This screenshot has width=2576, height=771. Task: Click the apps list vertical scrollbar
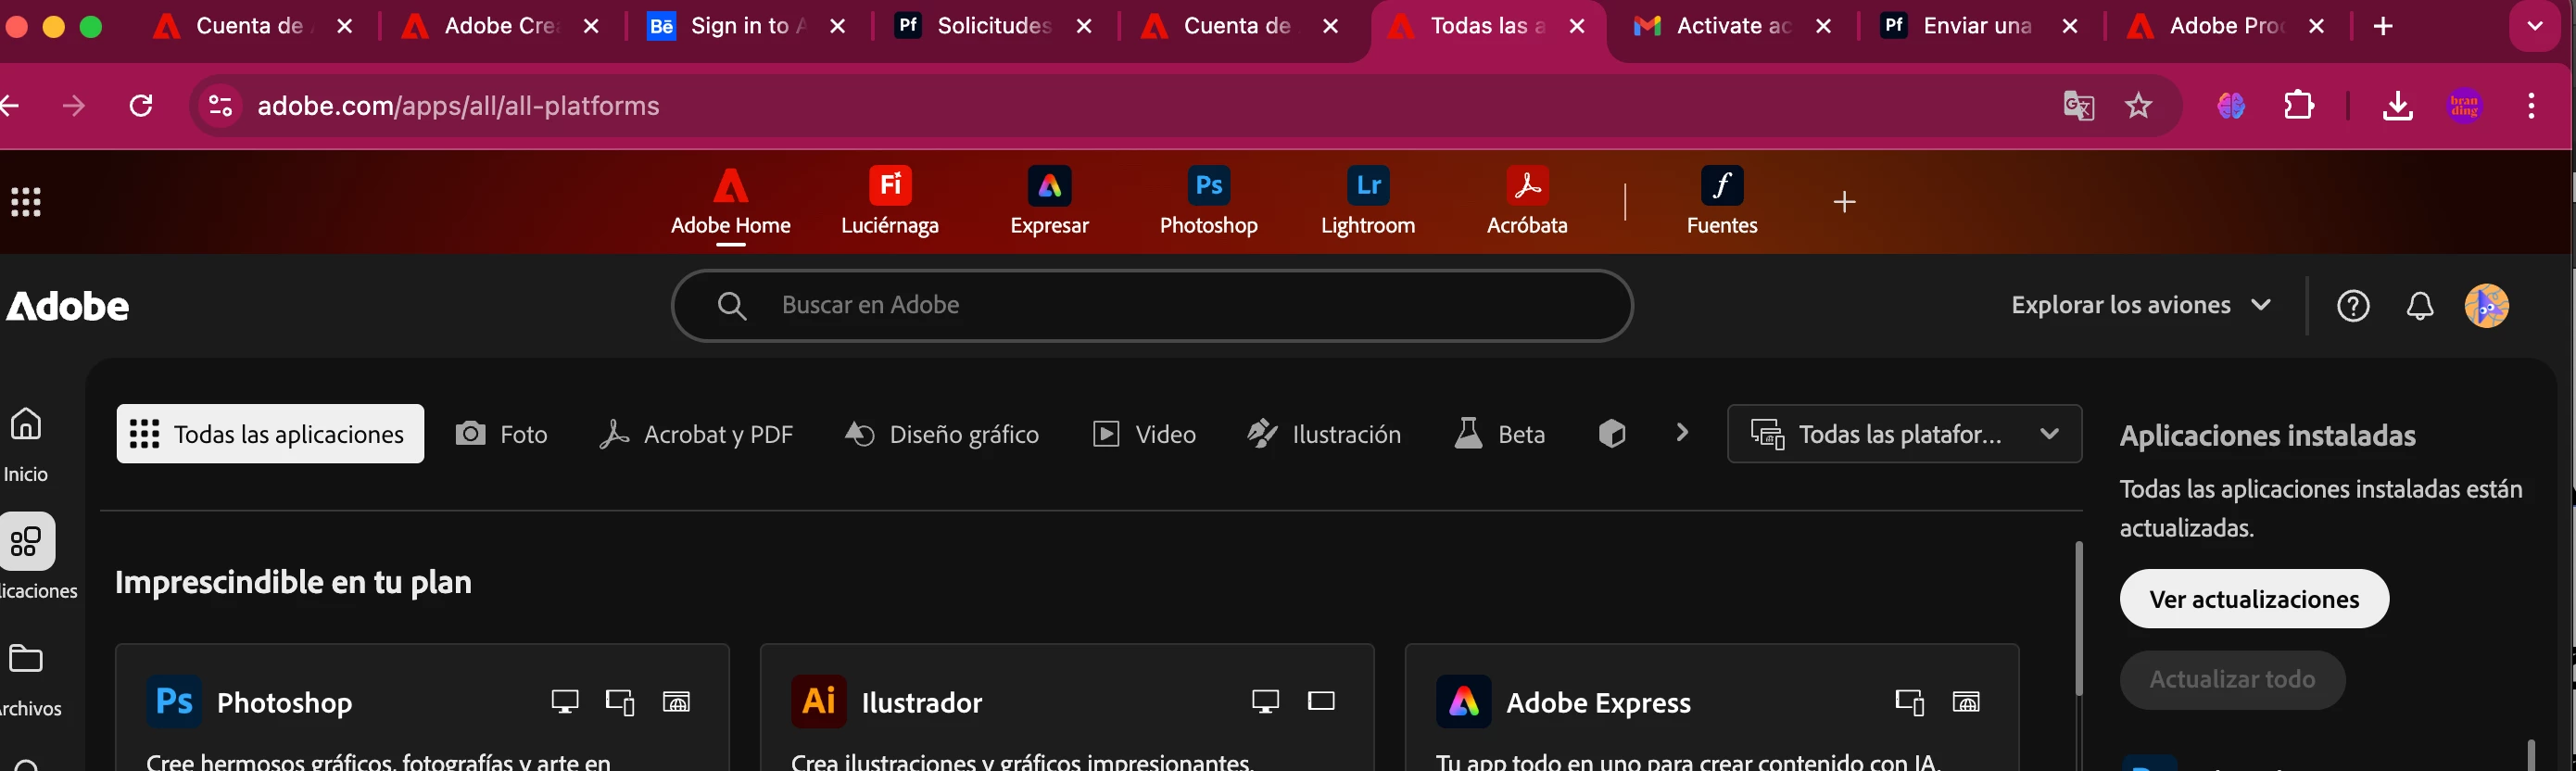(2079, 620)
